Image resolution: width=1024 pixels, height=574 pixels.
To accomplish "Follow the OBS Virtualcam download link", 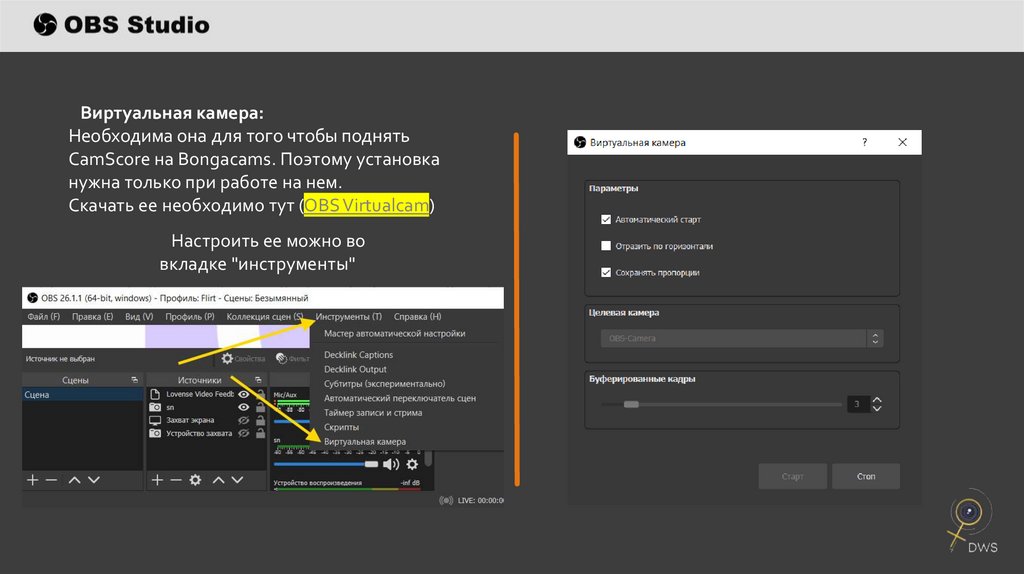I will pos(367,205).
